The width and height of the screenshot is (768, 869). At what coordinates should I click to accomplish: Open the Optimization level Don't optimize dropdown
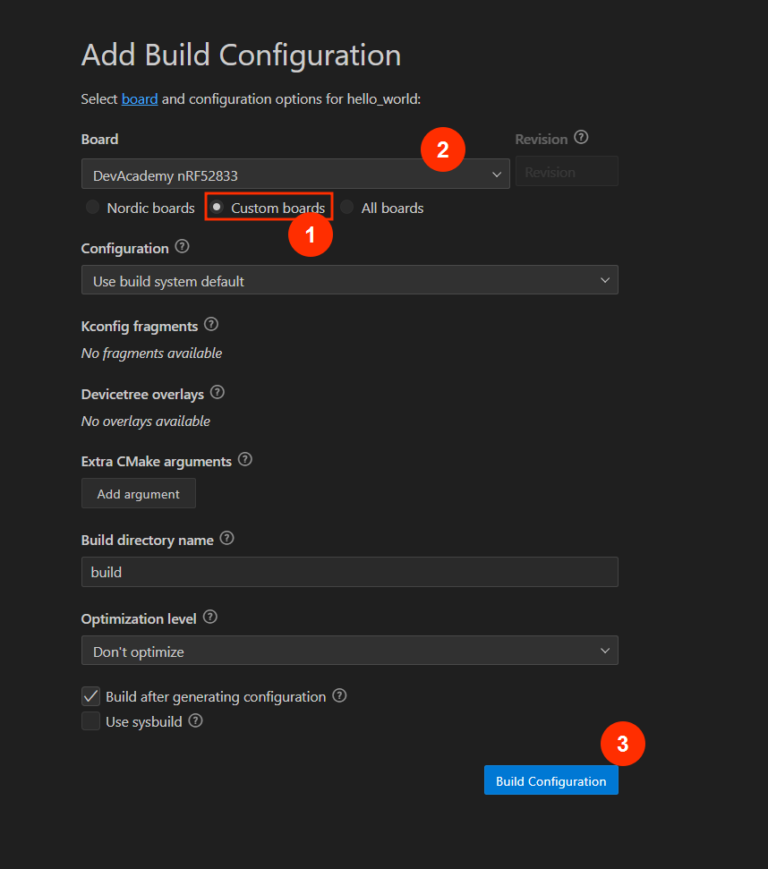pyautogui.click(x=349, y=651)
